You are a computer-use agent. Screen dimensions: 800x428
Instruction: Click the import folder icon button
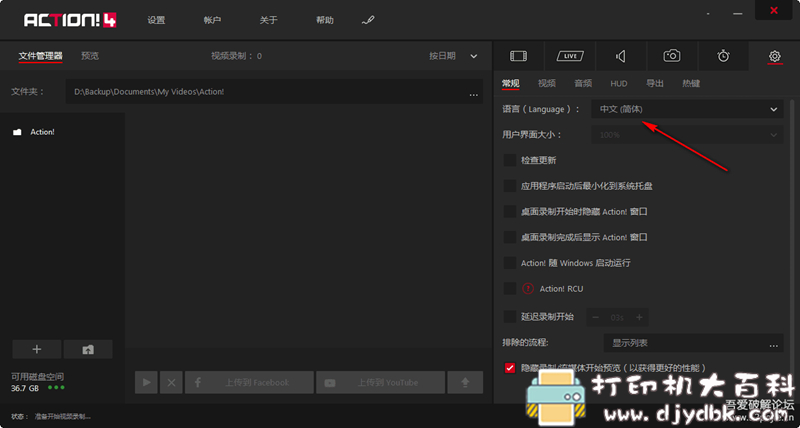[x=88, y=349]
